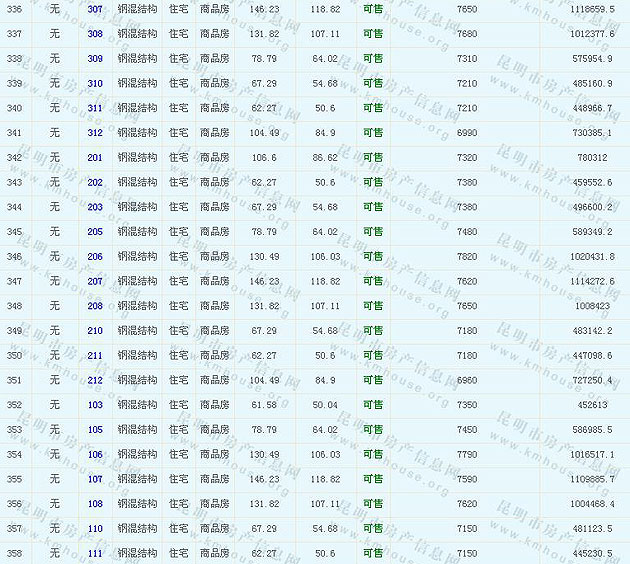
Task: Click the room 203 link
Action: coord(95,207)
